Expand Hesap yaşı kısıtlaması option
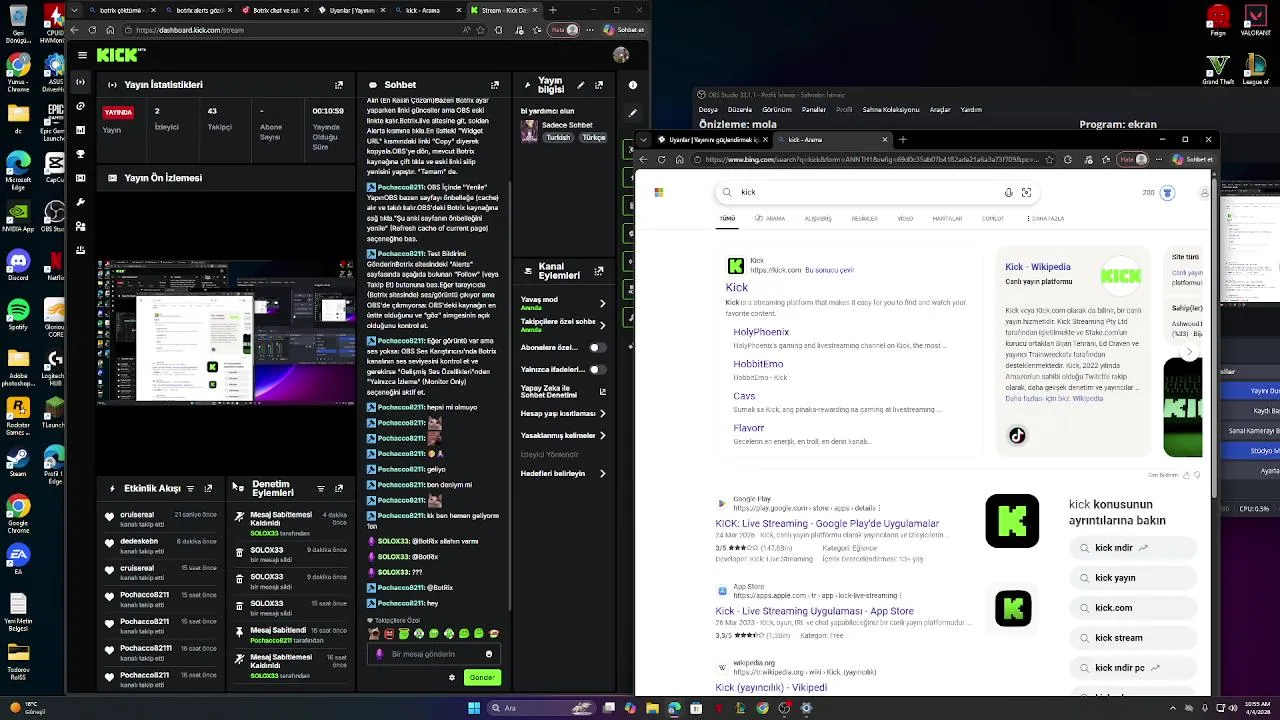The height and width of the screenshot is (720, 1280). tap(602, 413)
